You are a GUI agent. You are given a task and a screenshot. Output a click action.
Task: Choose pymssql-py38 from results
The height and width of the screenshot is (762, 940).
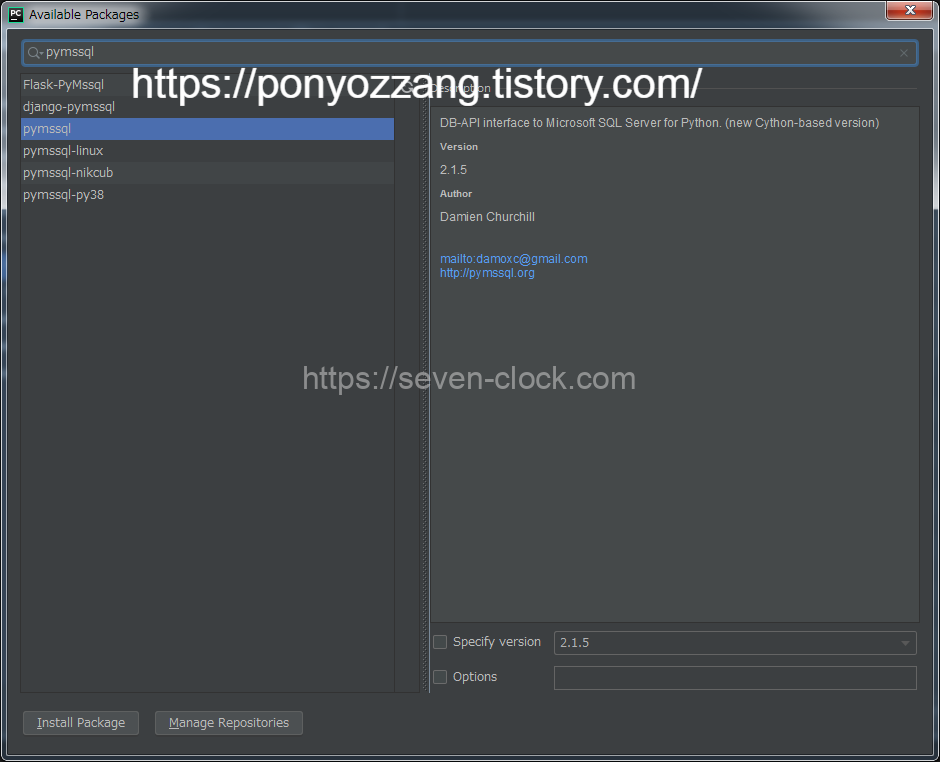tap(63, 195)
